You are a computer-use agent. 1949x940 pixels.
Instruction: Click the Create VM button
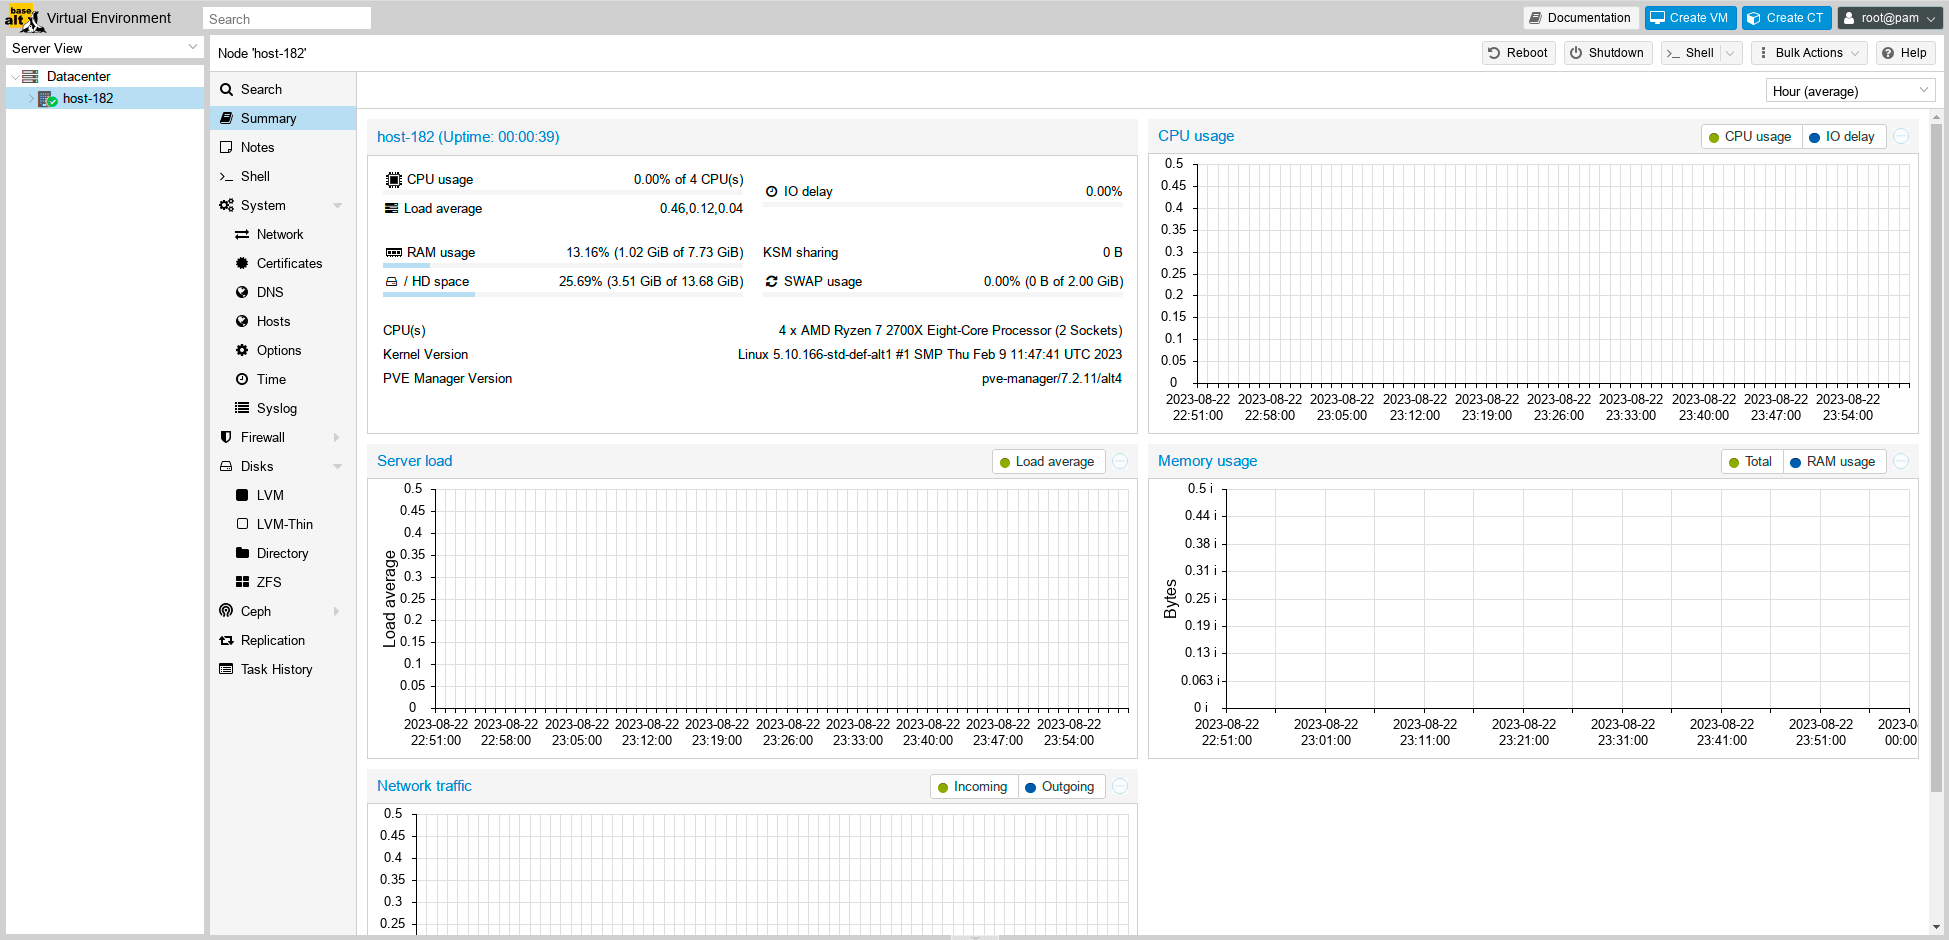click(1689, 18)
